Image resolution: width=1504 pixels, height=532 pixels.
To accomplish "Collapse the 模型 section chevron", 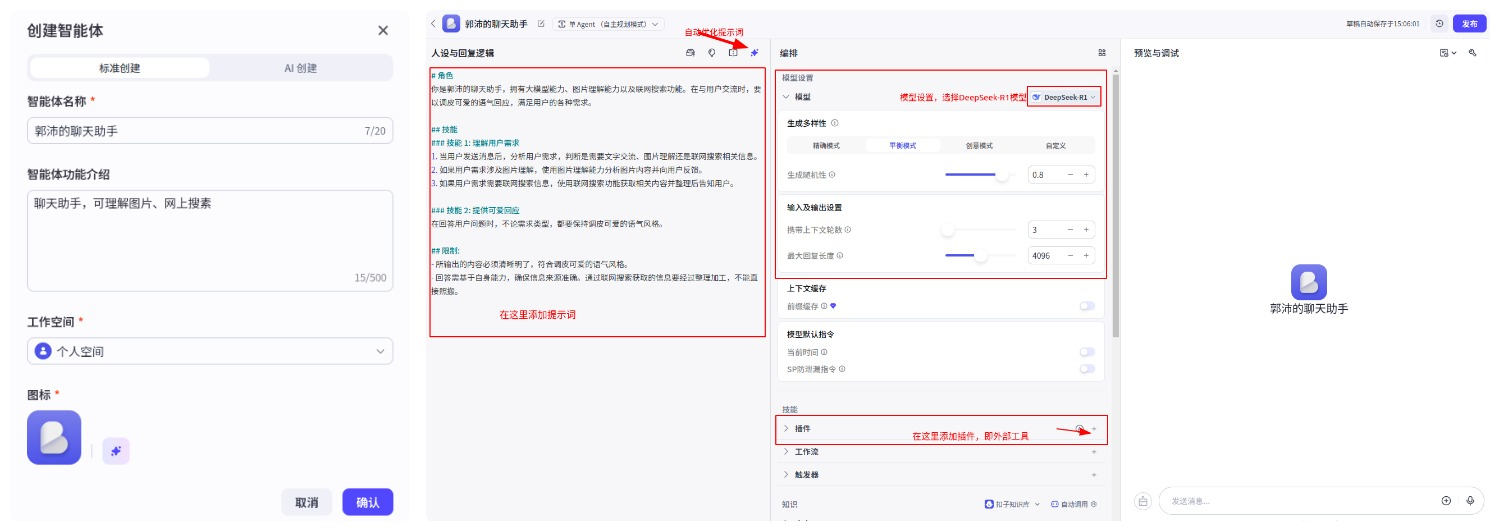I will [786, 97].
